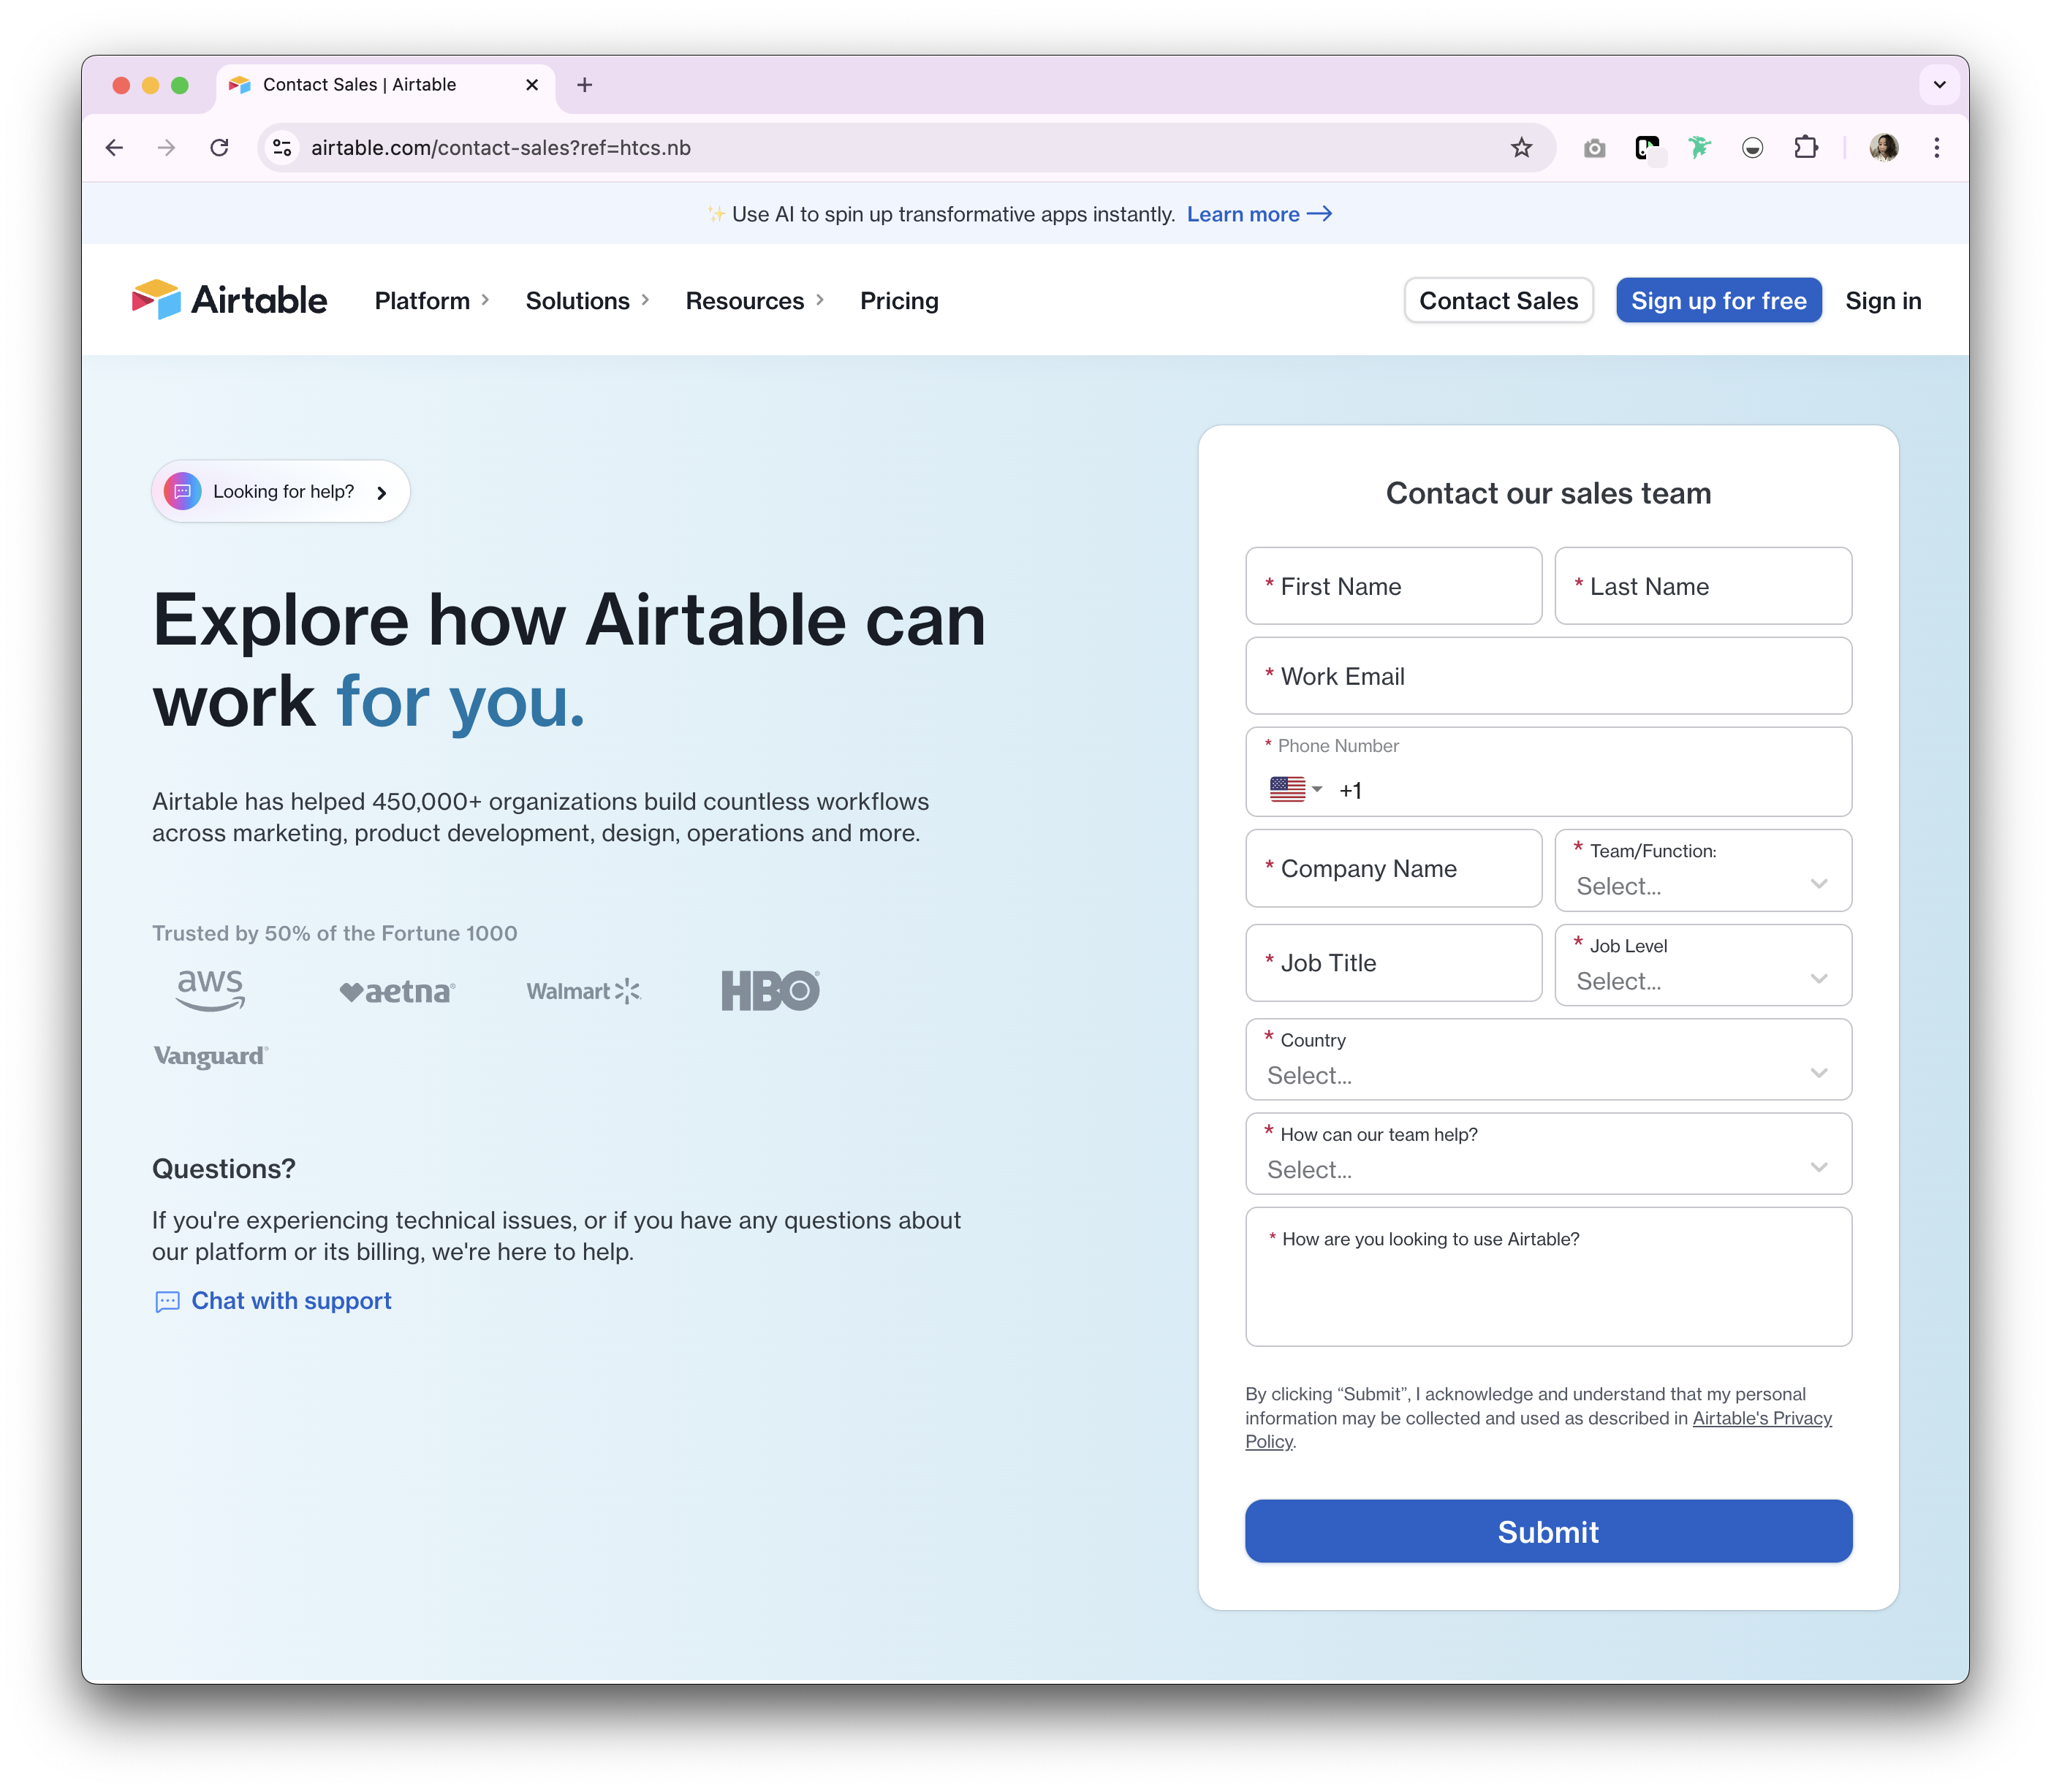Screen dimensions: 2051x1792
Task: Open the Chat with support link
Action: pos(290,1300)
